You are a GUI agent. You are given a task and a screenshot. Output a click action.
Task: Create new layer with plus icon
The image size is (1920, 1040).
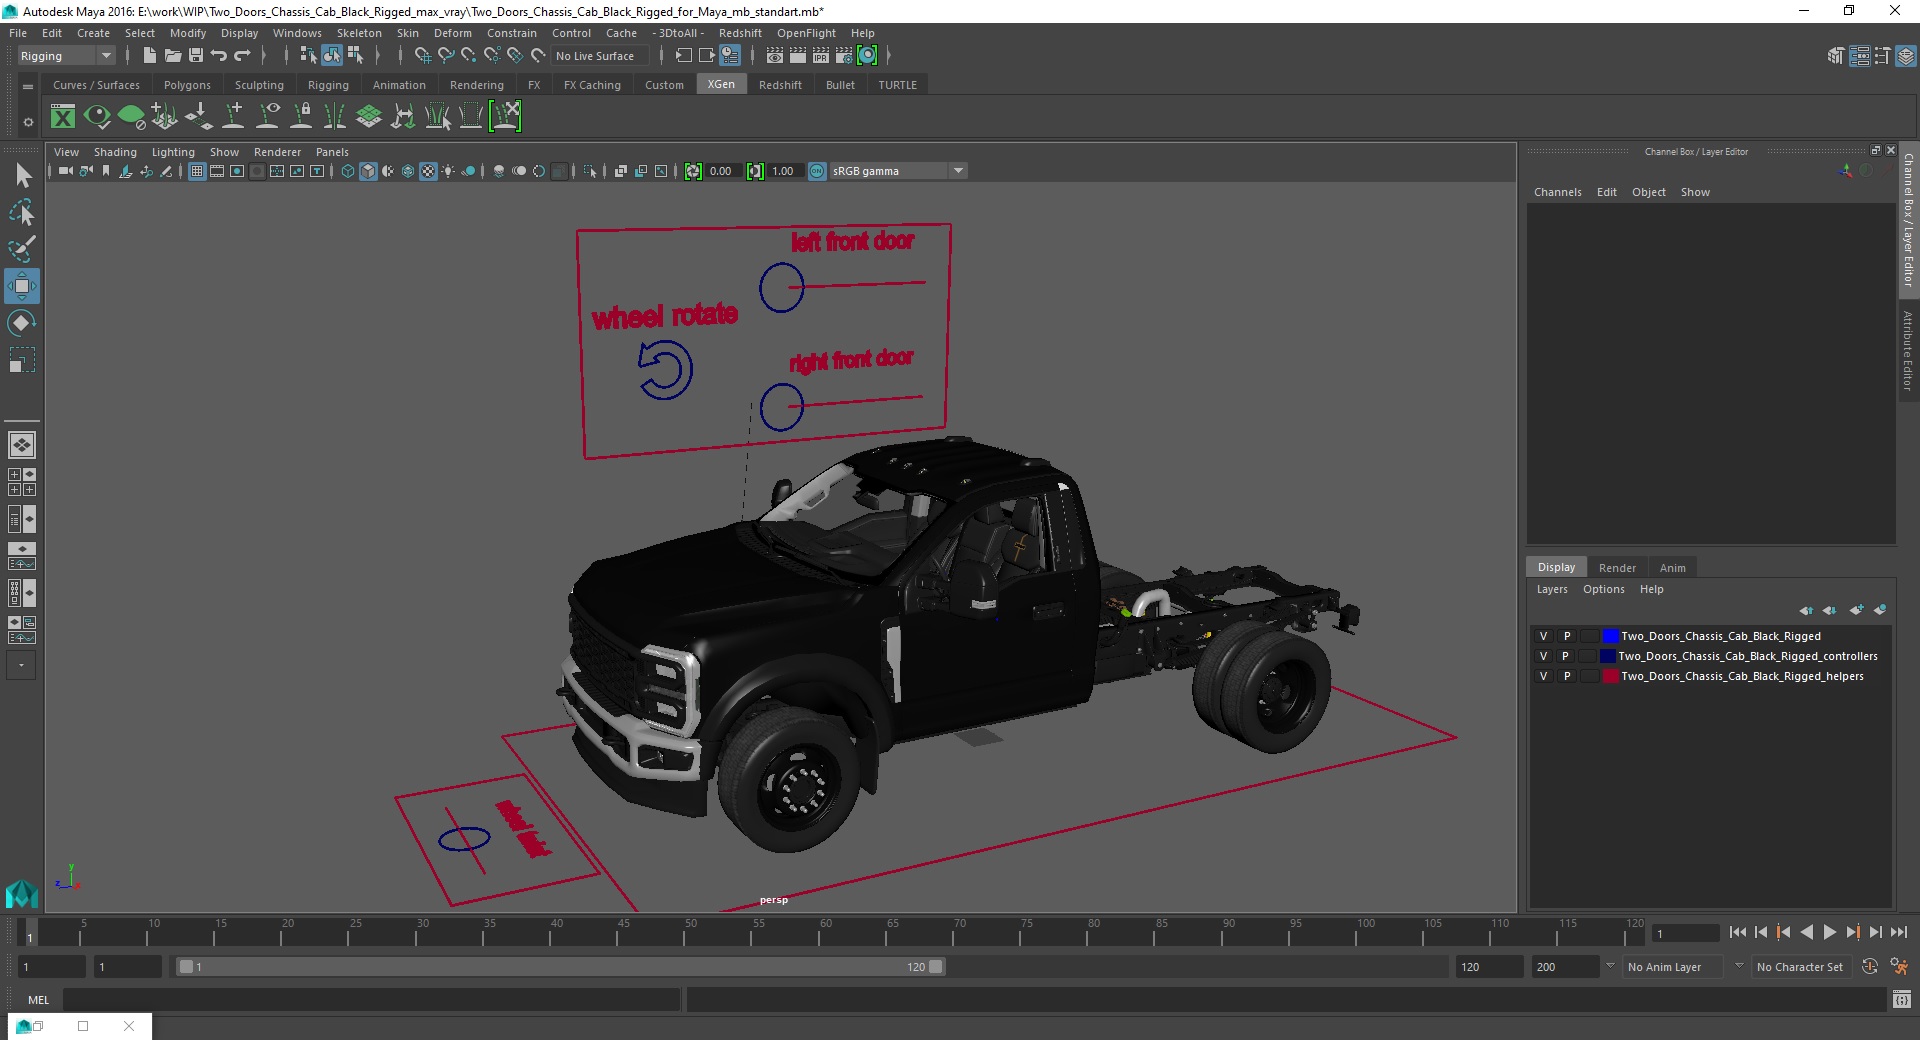(x=1857, y=610)
